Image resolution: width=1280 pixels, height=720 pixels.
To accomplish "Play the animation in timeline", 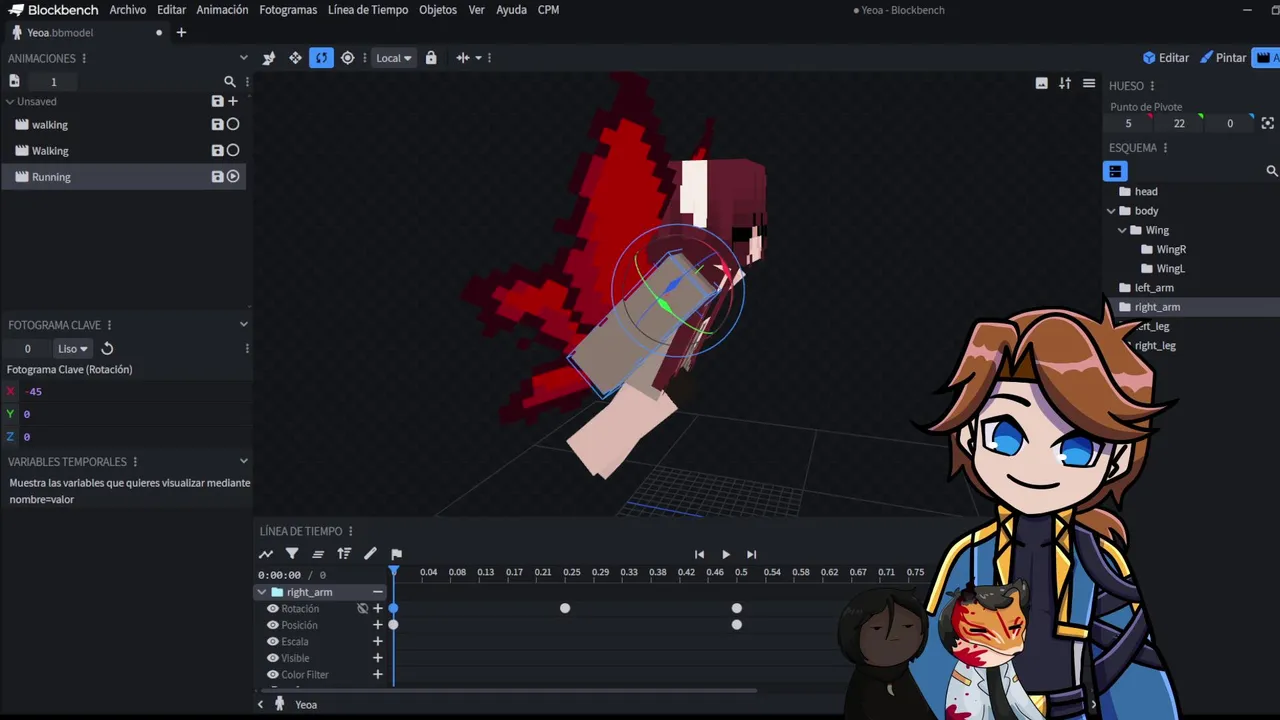I will pos(725,554).
